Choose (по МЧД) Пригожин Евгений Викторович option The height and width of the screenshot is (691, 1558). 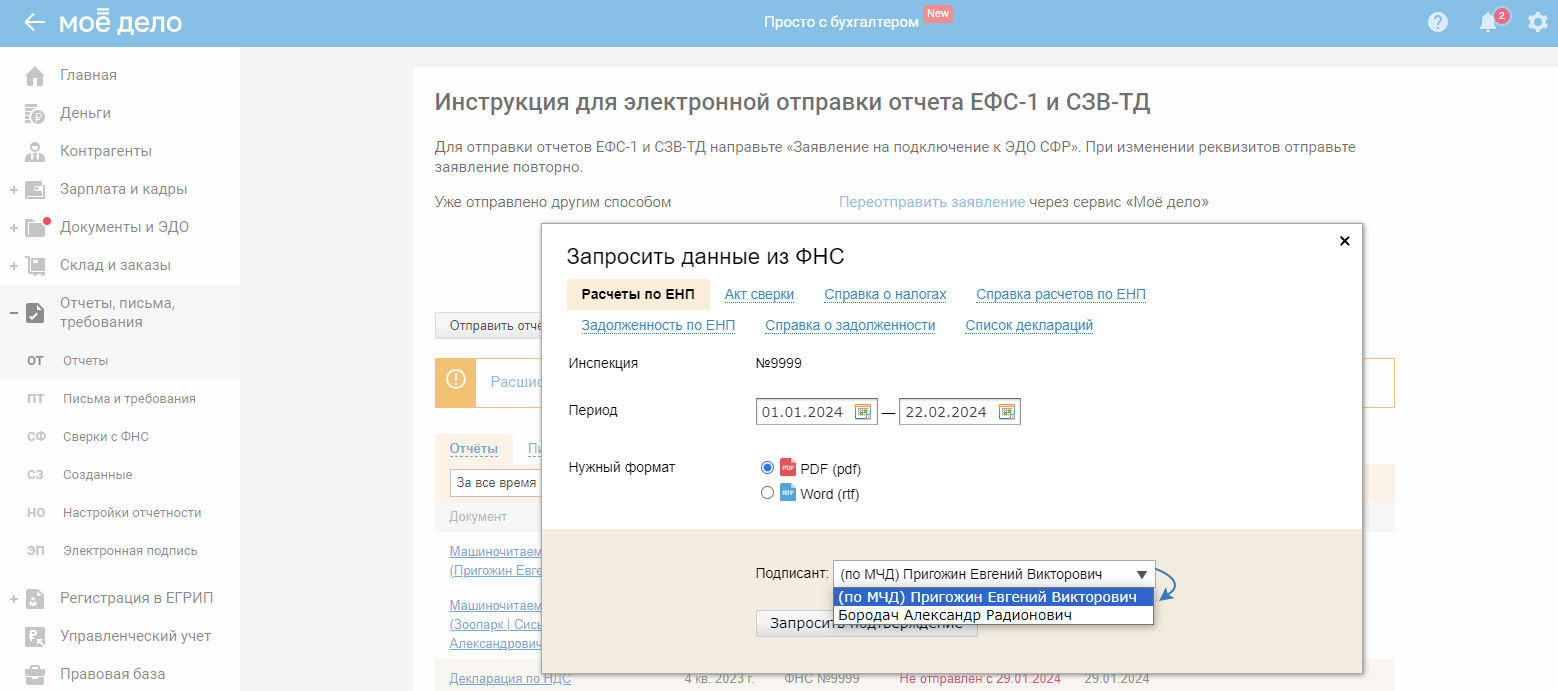click(x=993, y=597)
